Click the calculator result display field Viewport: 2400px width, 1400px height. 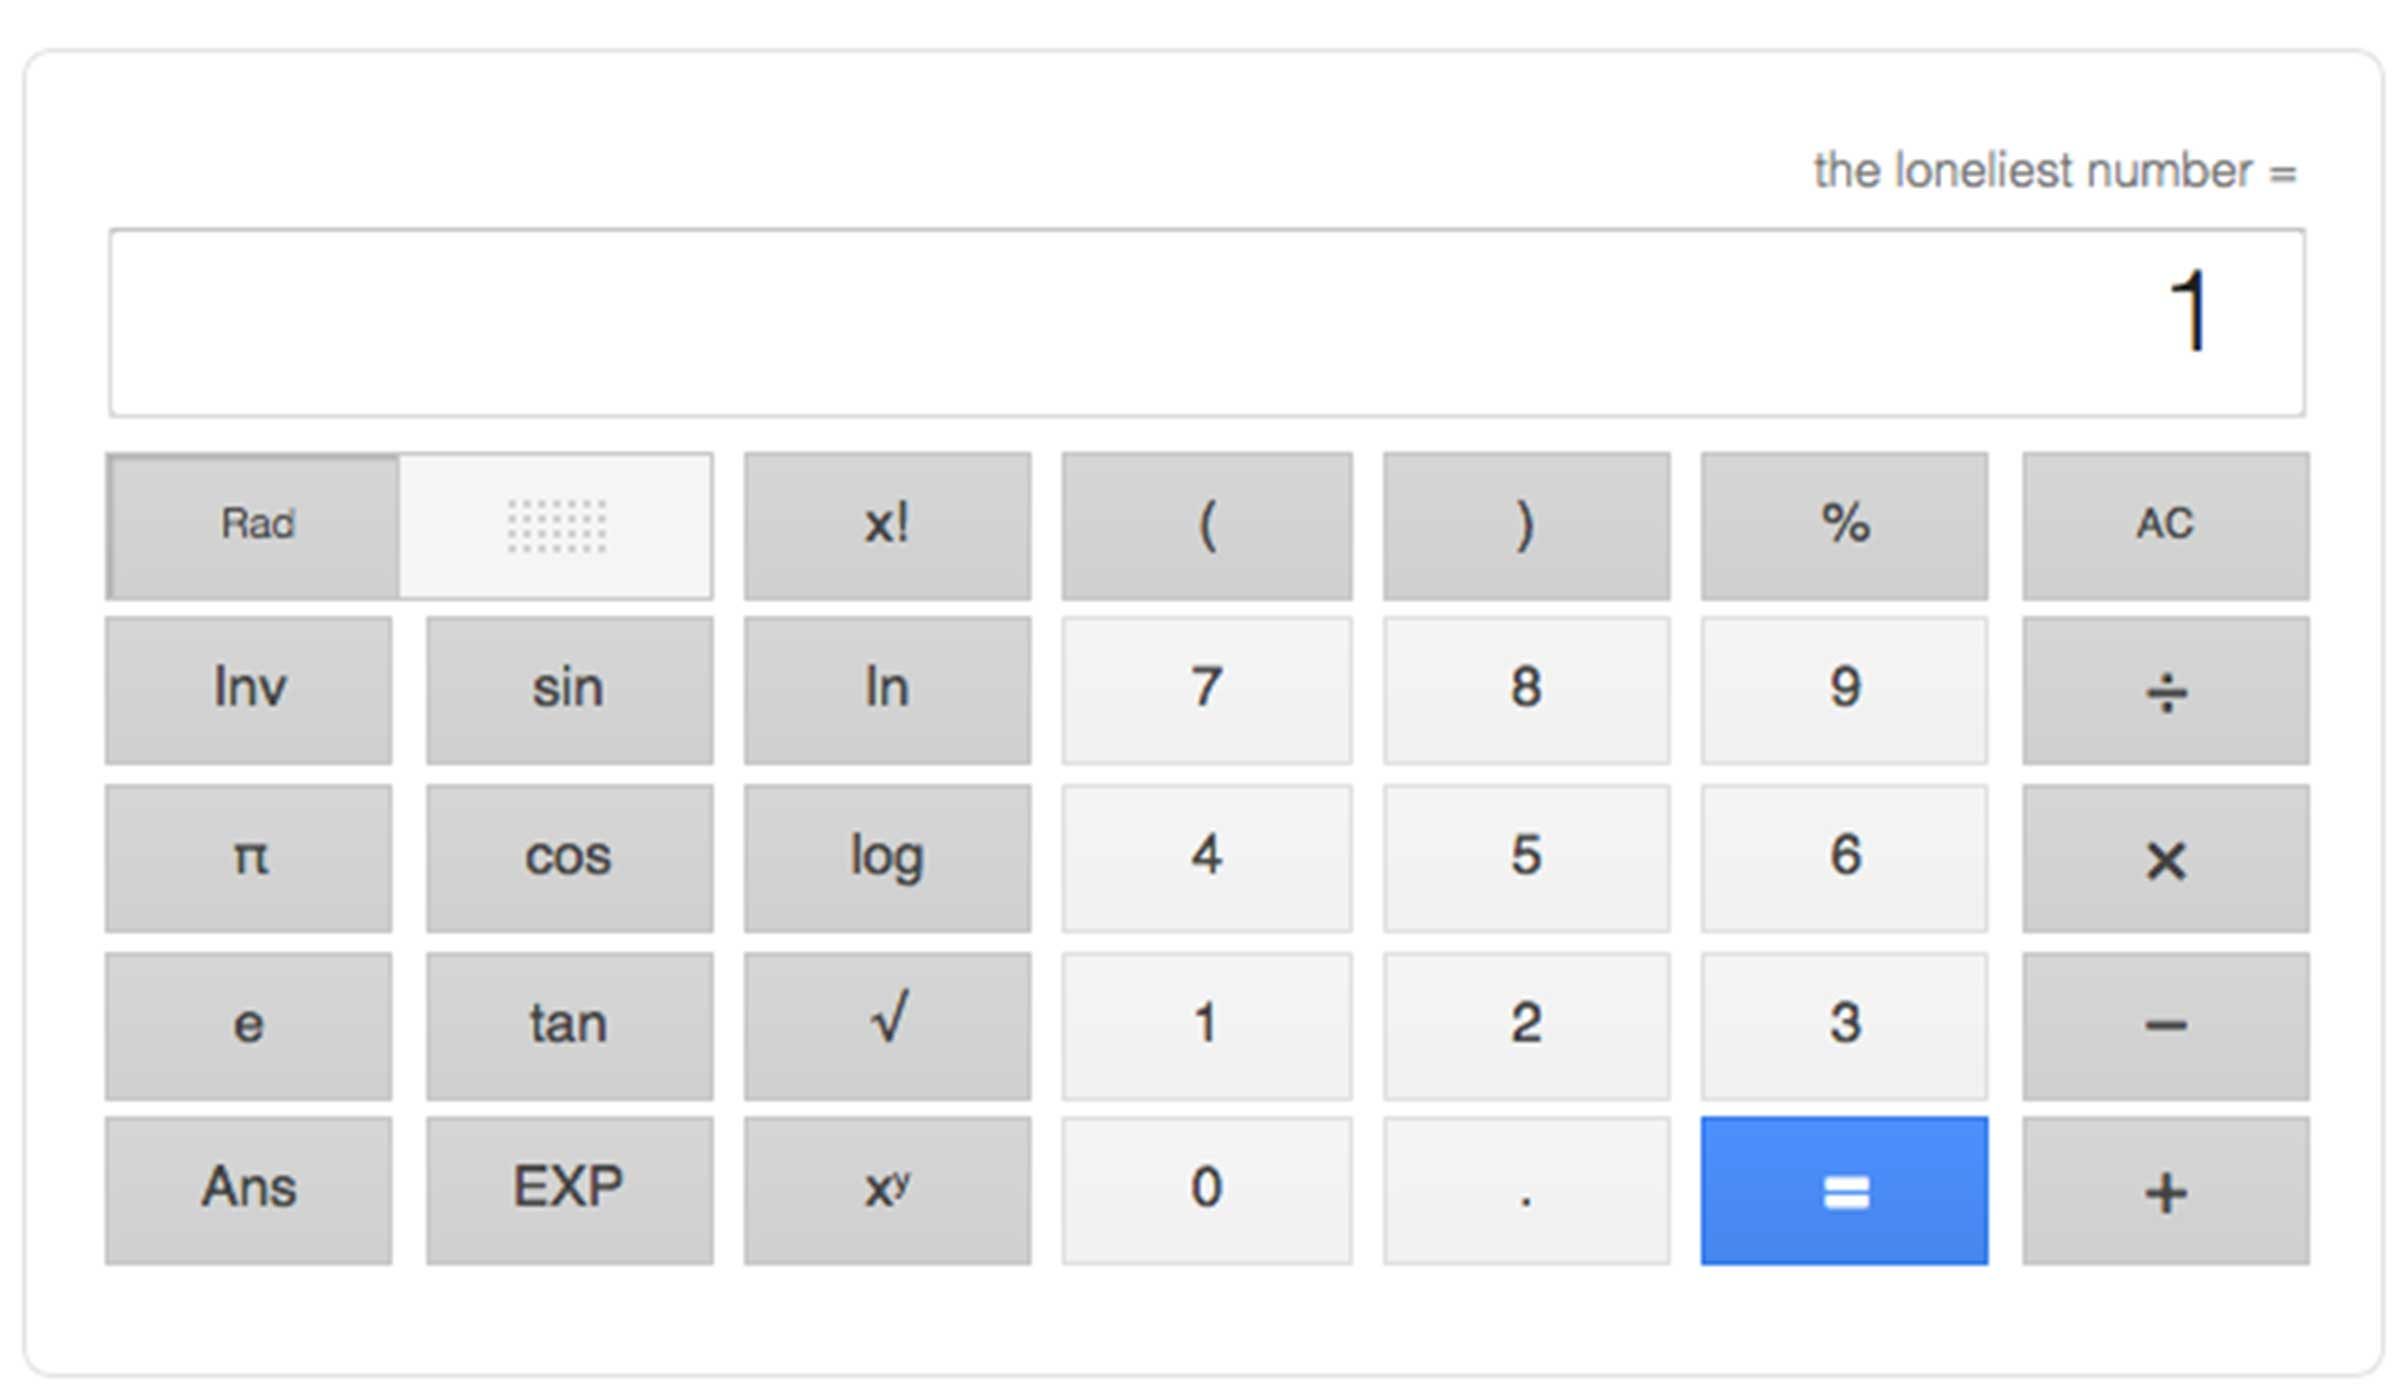coord(1206,322)
